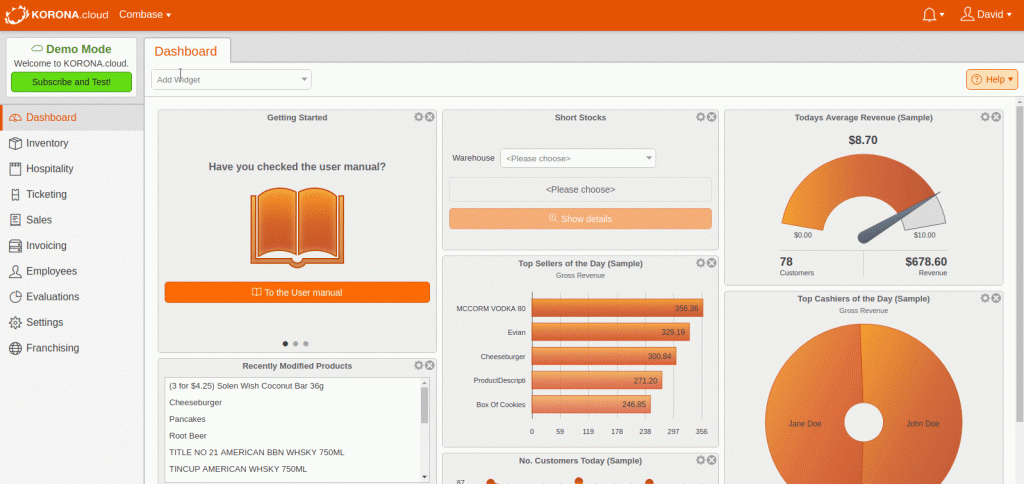Viewport: 1024px width, 484px height.
Task: Click the Sales sidebar icon
Action: pos(15,220)
